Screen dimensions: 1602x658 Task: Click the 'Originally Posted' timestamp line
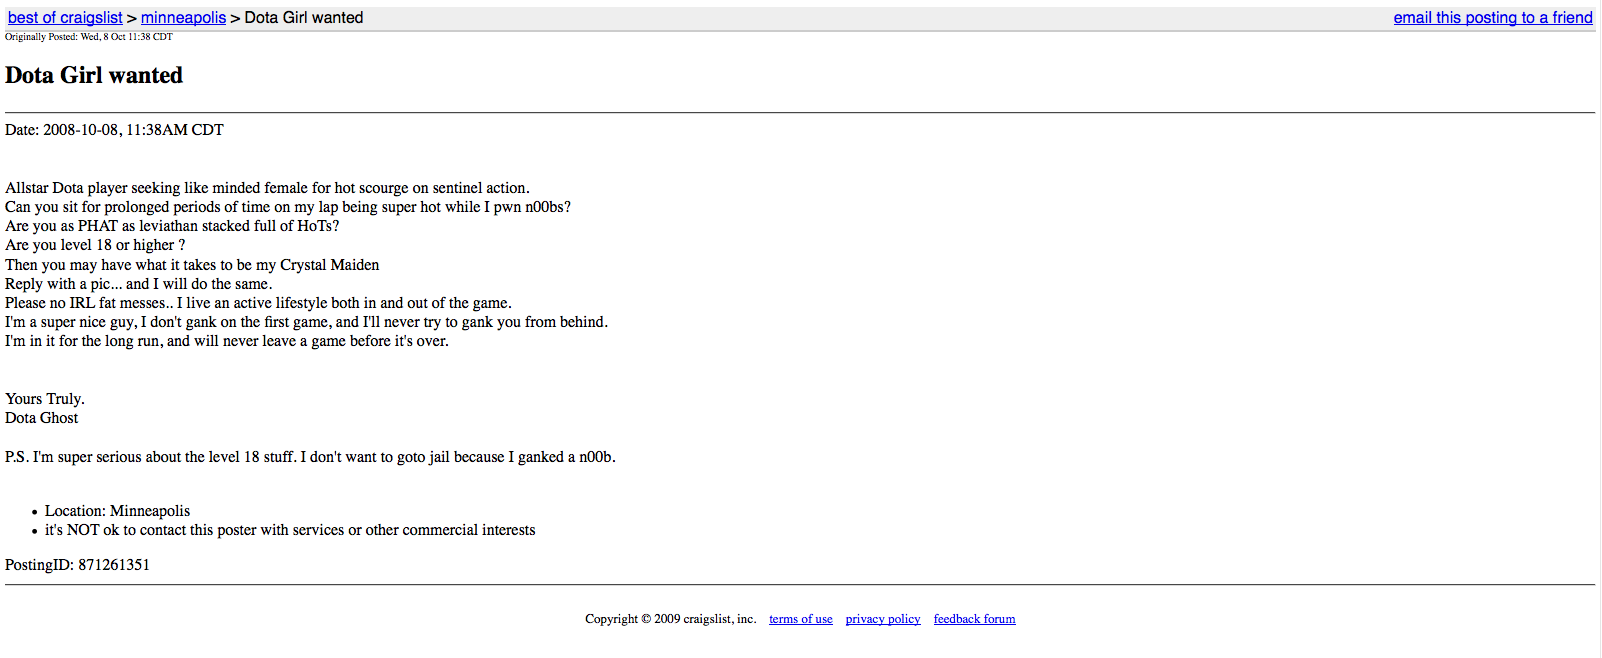pos(89,37)
